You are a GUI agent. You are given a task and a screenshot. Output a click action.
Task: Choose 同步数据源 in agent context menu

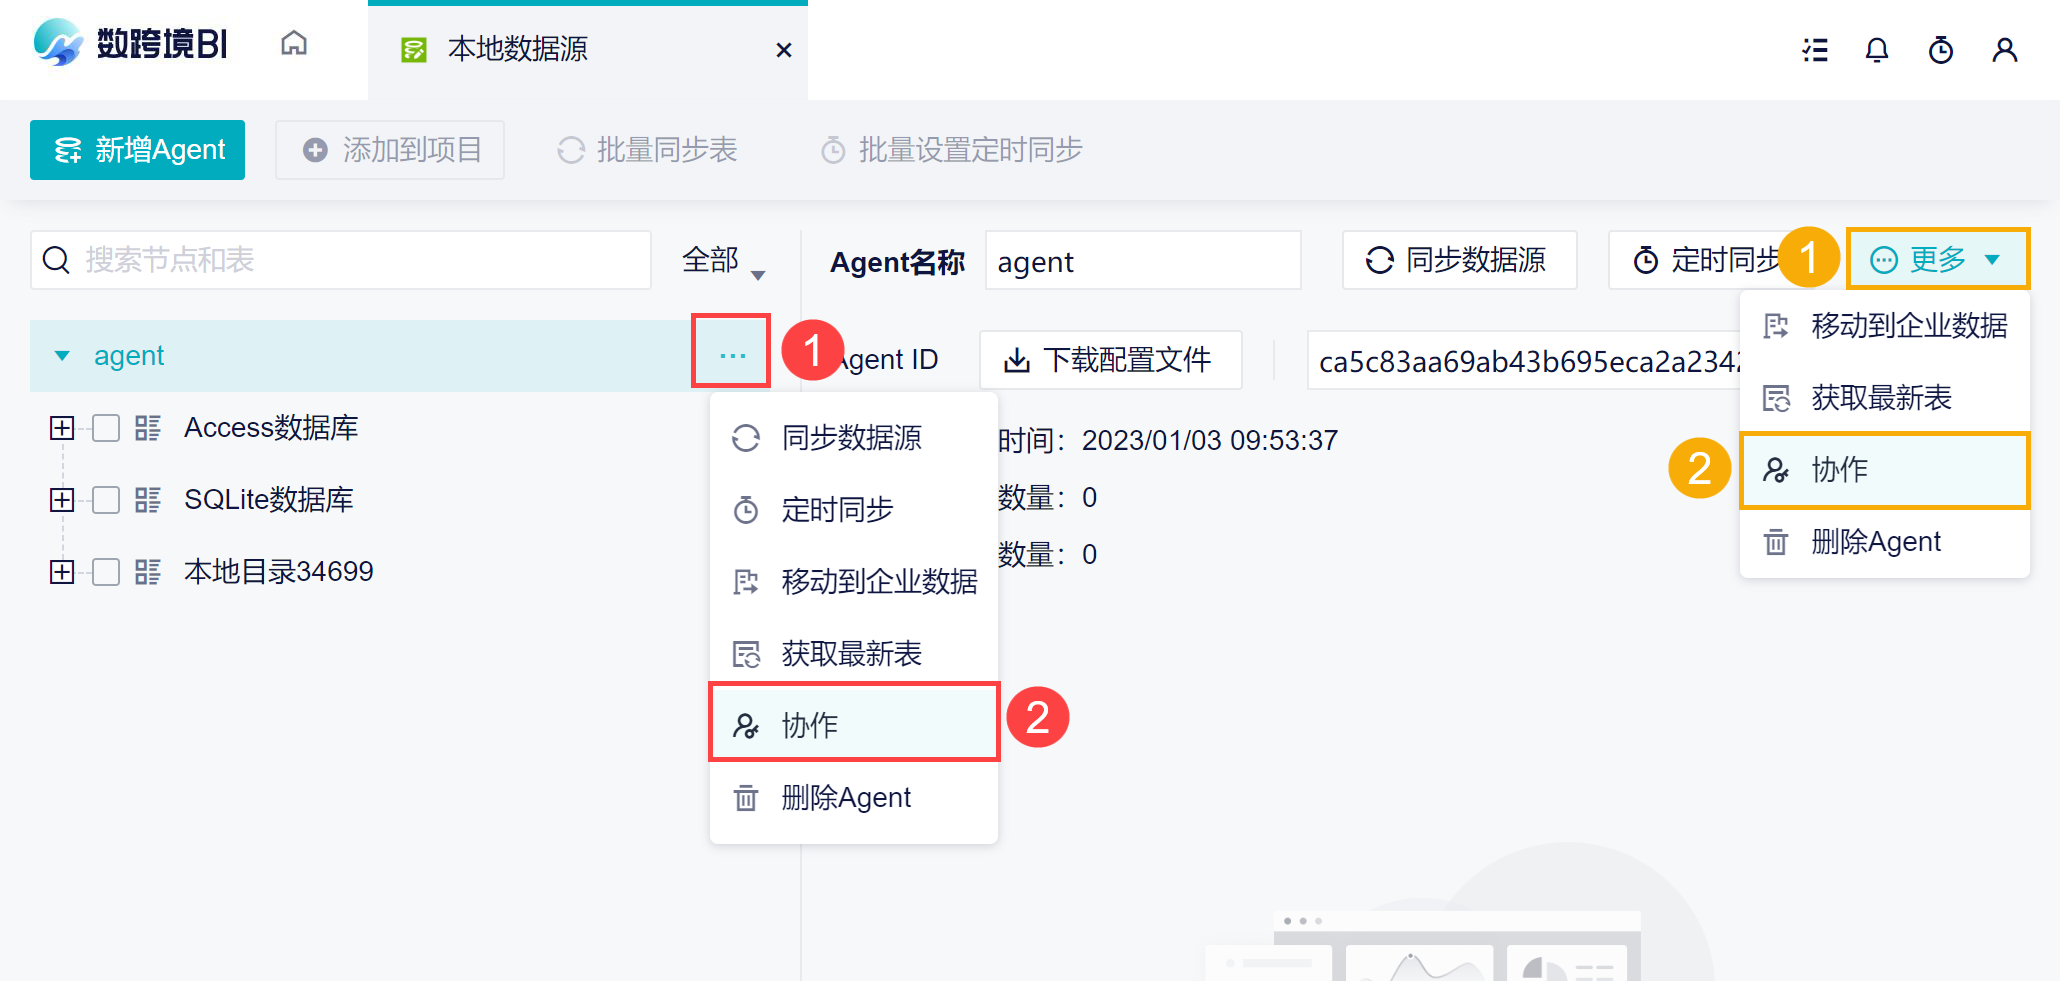click(854, 438)
